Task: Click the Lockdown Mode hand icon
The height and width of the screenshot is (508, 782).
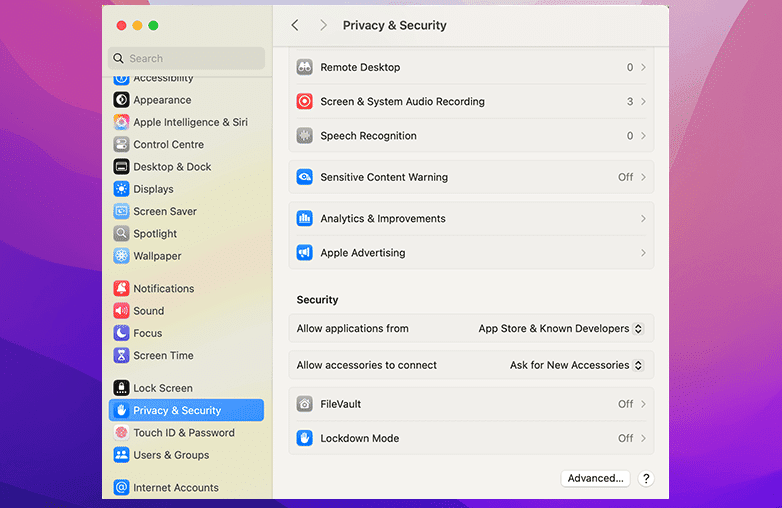Action: click(305, 438)
